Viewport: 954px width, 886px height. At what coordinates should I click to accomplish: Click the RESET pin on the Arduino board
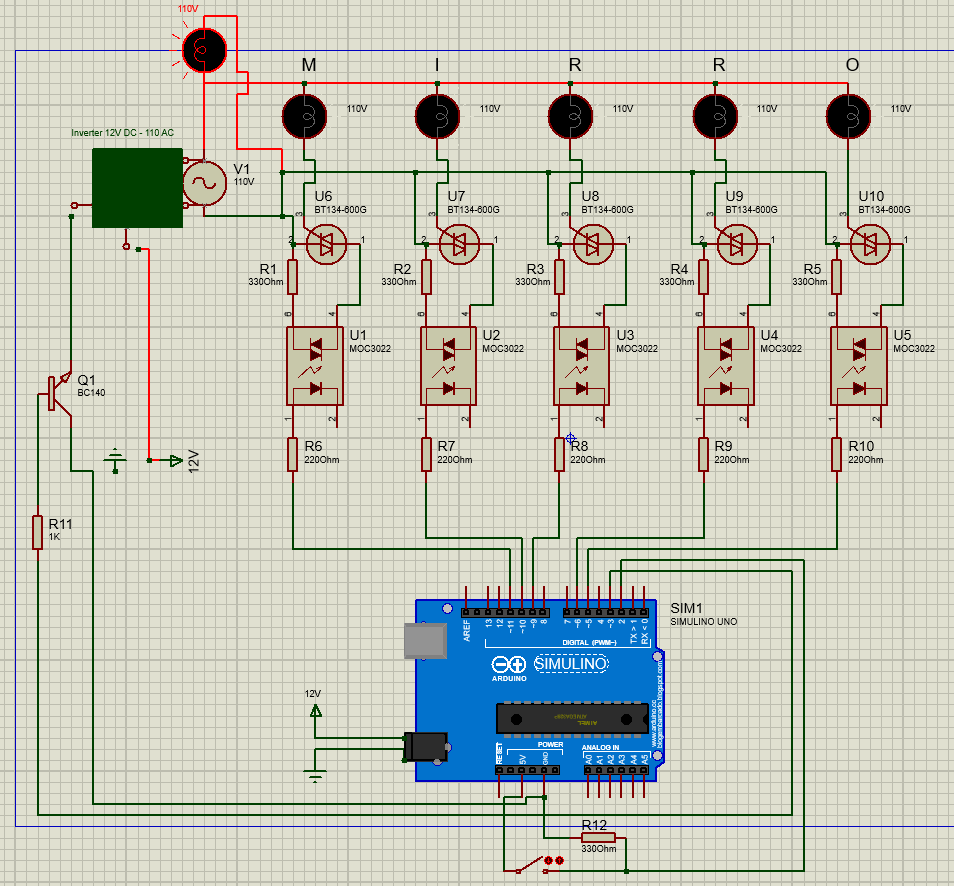pyautogui.click(x=500, y=769)
